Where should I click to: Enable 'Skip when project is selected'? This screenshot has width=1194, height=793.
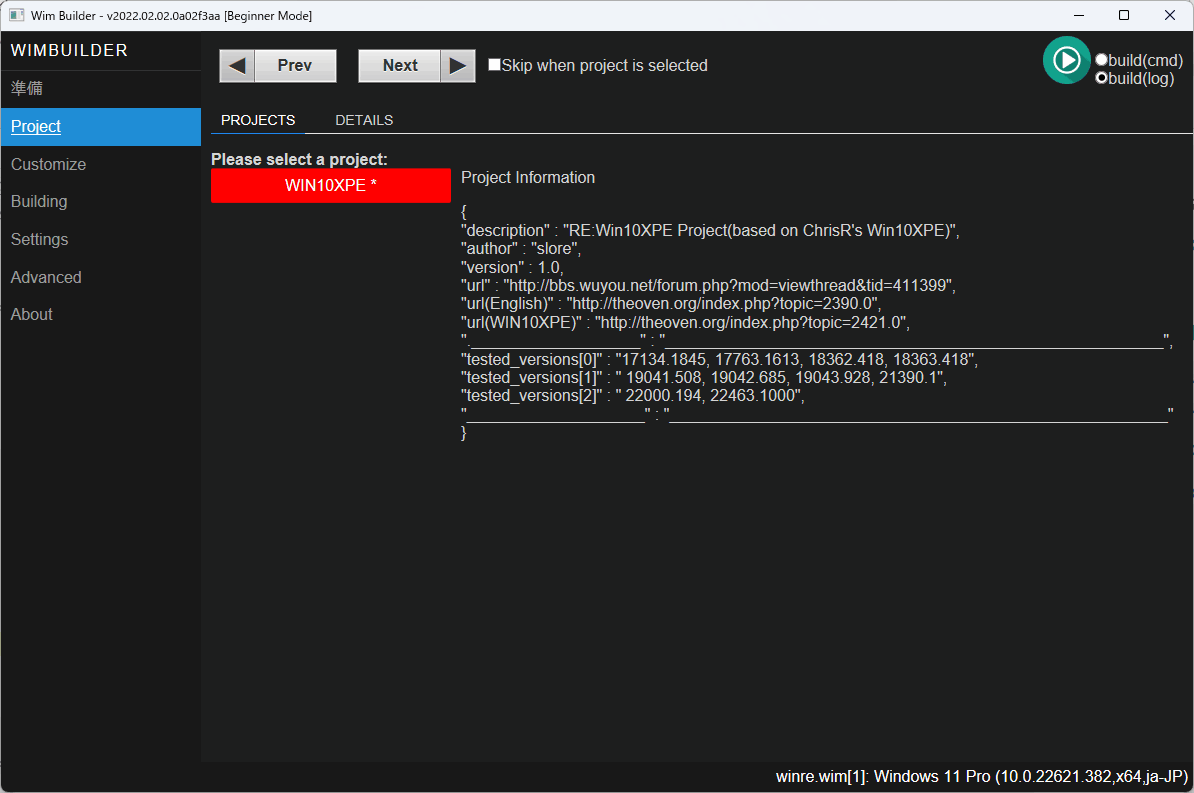coord(494,64)
